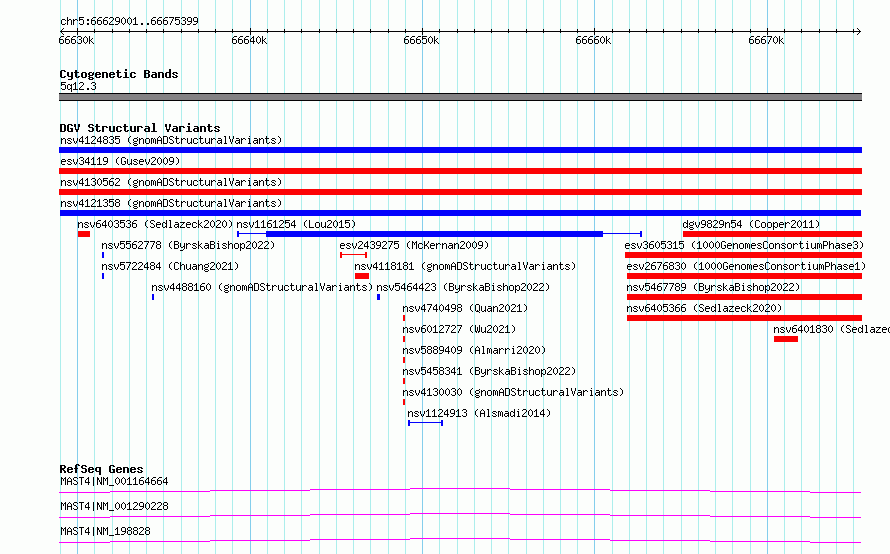Select nsv1124913 (Alsmadi2014) label
890x554 pixels.
click(x=479, y=413)
